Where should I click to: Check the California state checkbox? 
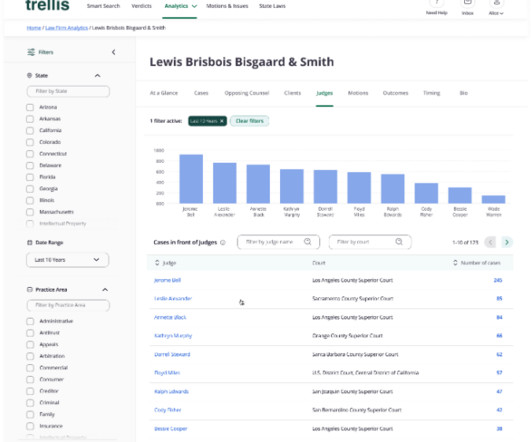(x=30, y=130)
